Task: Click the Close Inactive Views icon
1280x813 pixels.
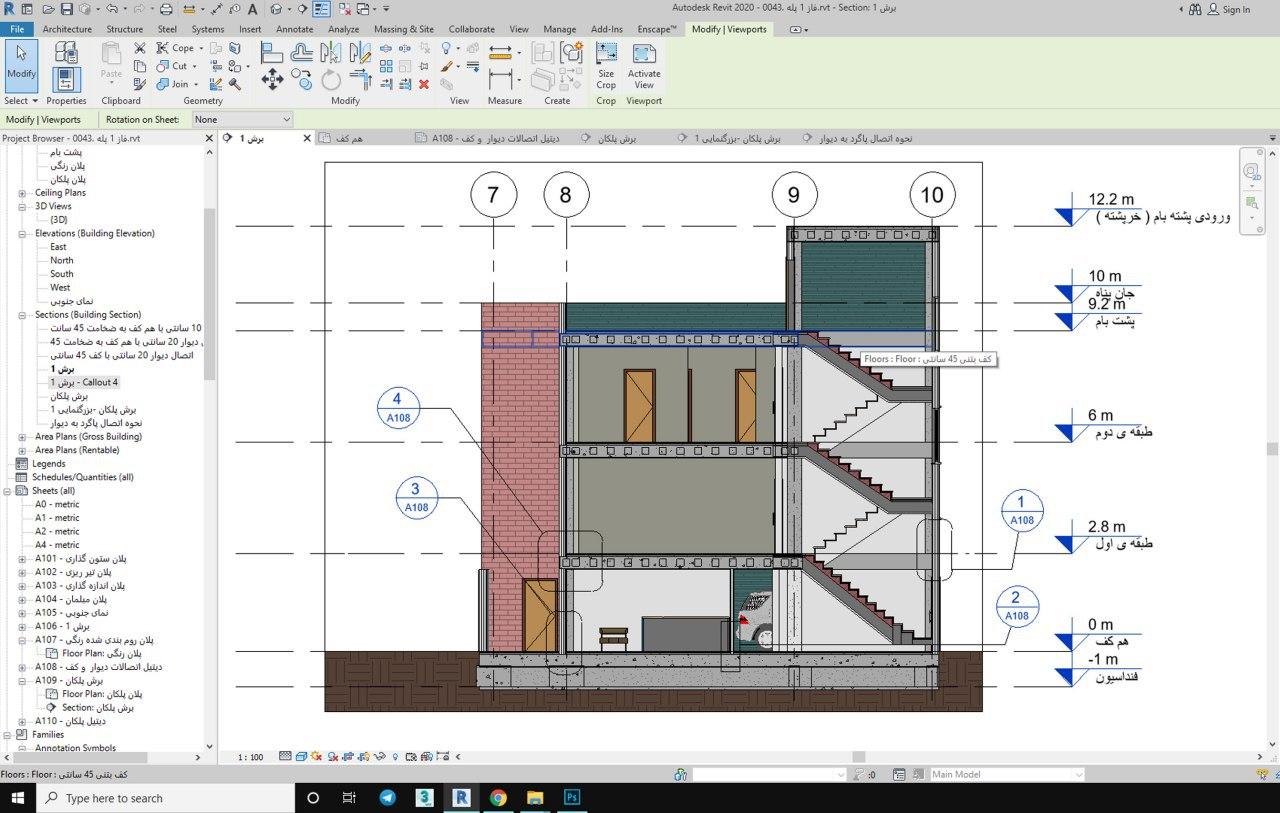Action: [x=344, y=9]
